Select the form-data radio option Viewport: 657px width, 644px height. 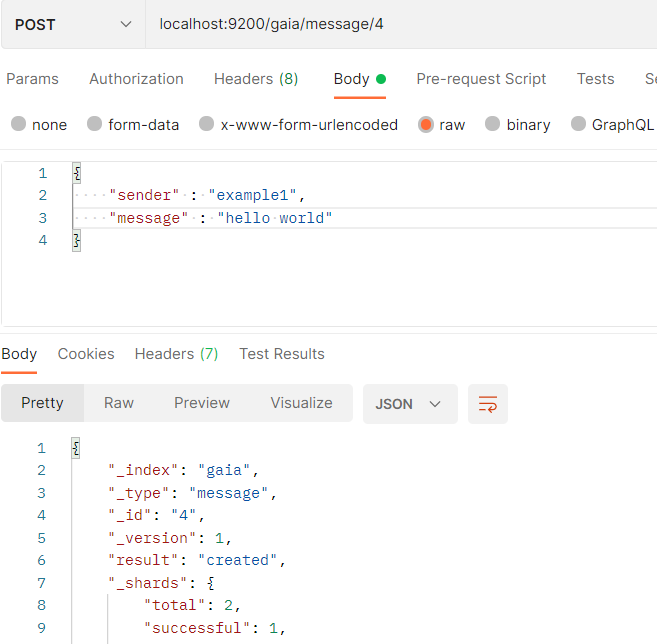tap(133, 124)
